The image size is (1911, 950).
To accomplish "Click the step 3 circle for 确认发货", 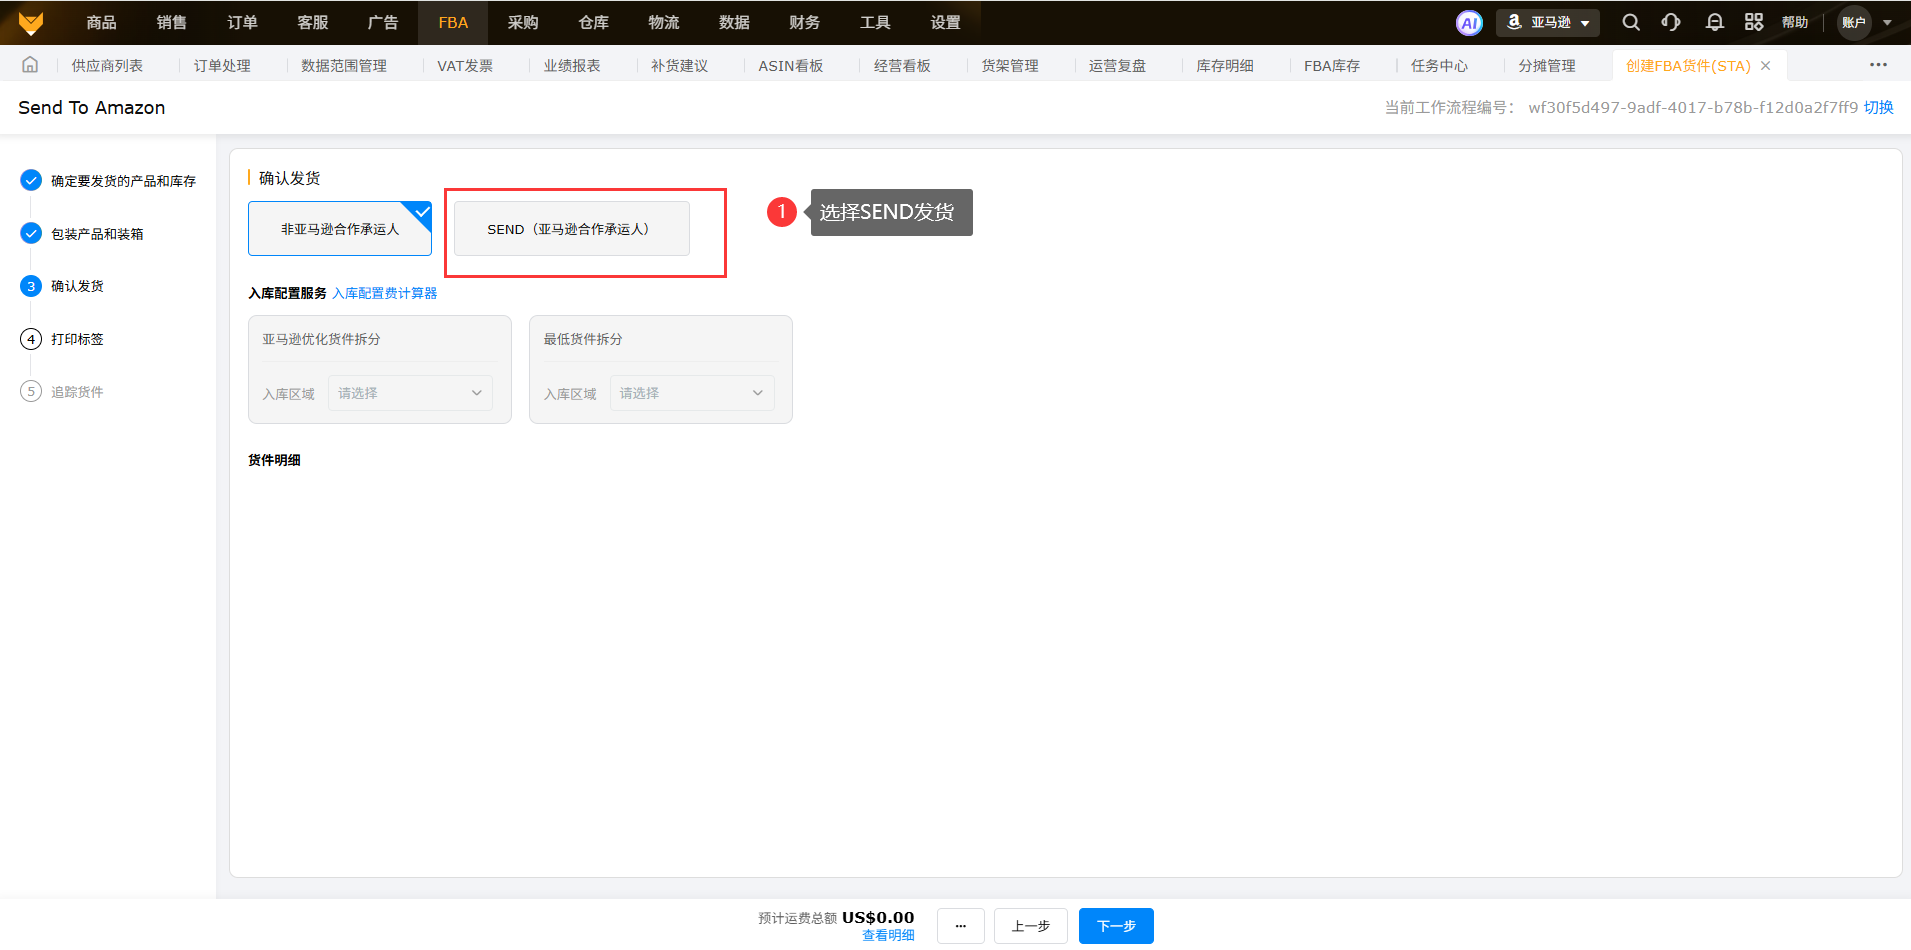I will pos(31,286).
